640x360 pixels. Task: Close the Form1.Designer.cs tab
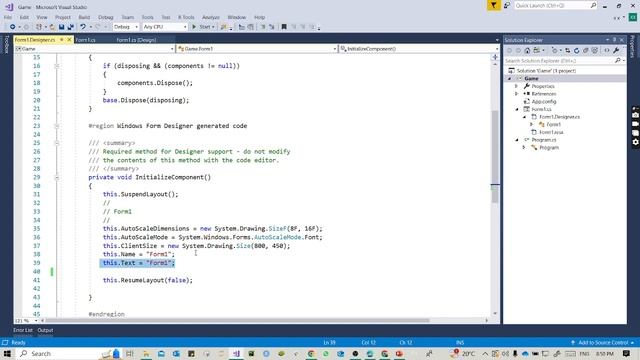69,40
